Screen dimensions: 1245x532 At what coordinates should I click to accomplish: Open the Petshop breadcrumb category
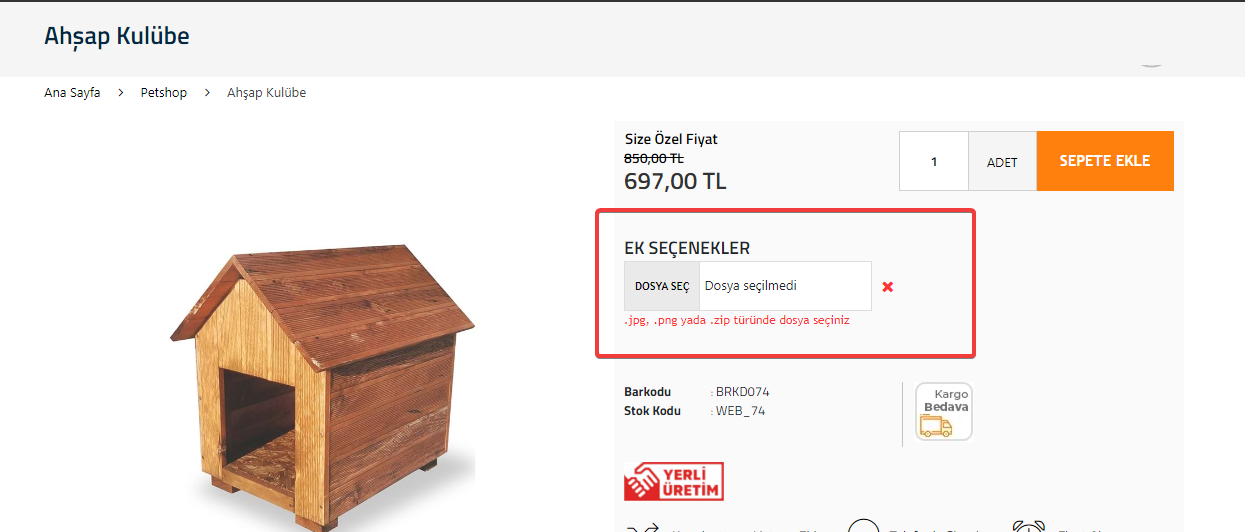163,93
